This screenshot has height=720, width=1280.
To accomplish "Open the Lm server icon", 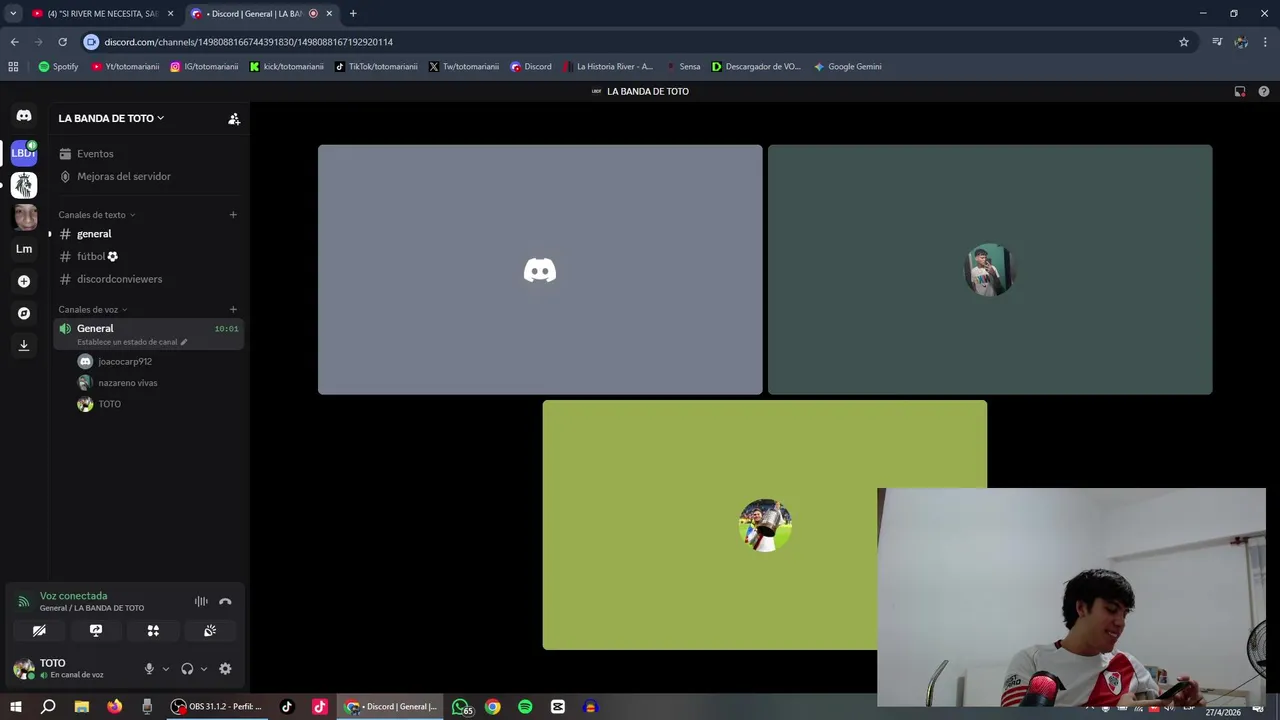I will tap(24, 249).
